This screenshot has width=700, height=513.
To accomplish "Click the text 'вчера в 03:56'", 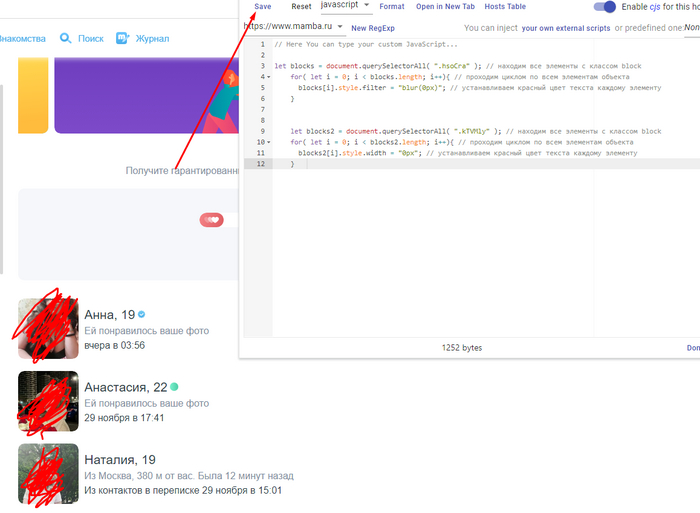I will (x=114, y=345).
